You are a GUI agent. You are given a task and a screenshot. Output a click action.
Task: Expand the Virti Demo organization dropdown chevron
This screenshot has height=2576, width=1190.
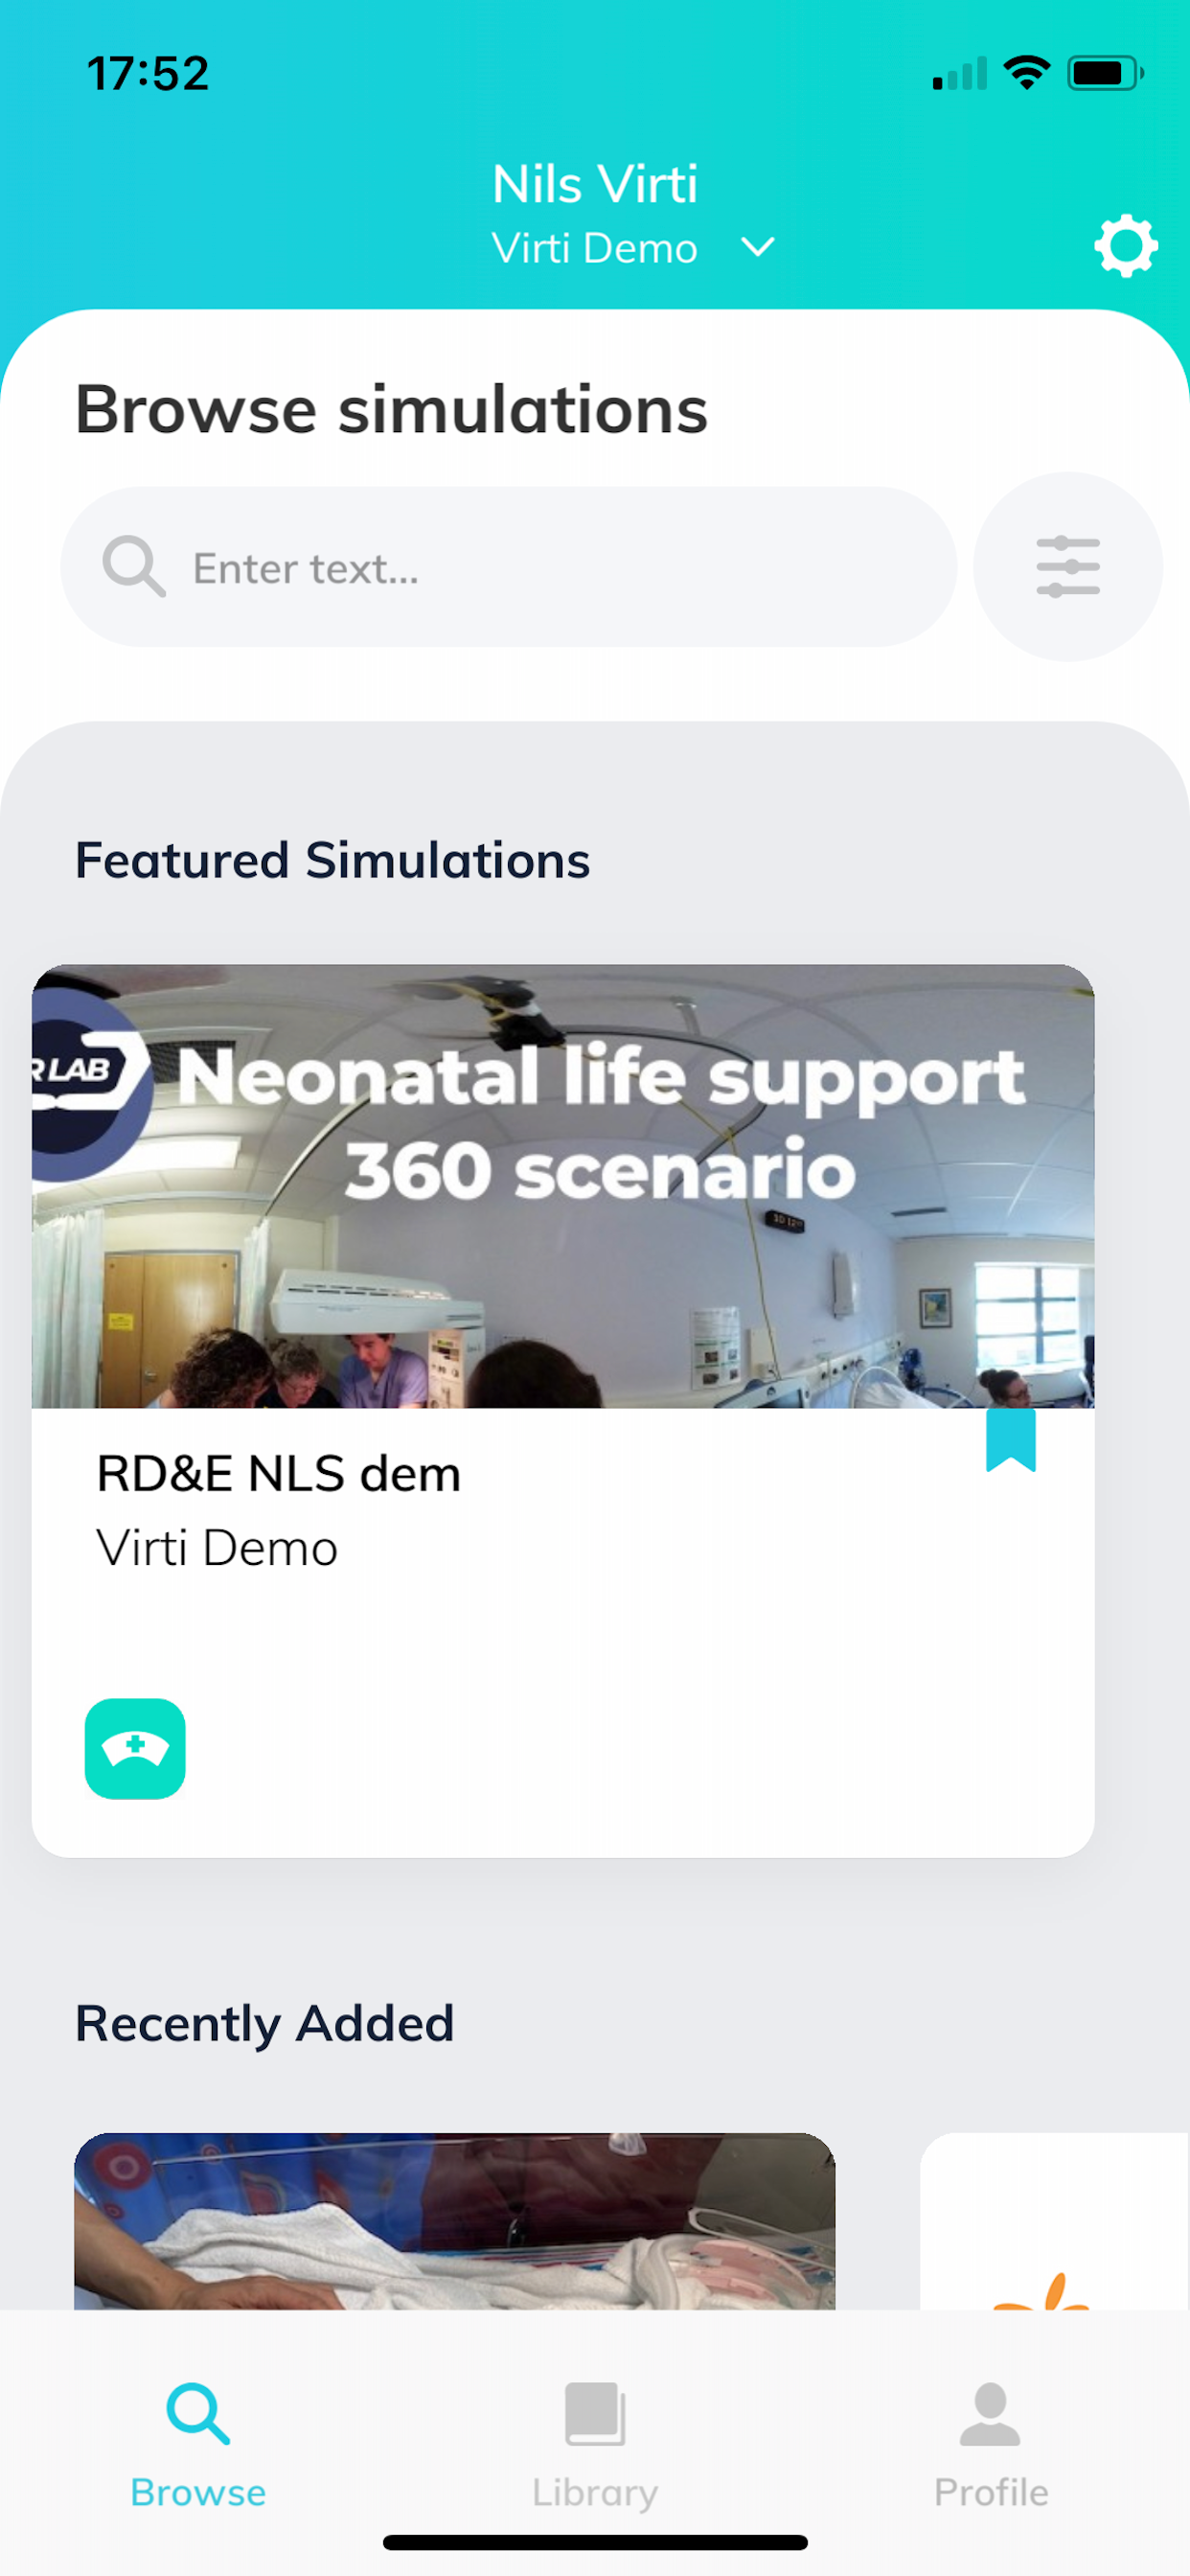[x=758, y=247]
